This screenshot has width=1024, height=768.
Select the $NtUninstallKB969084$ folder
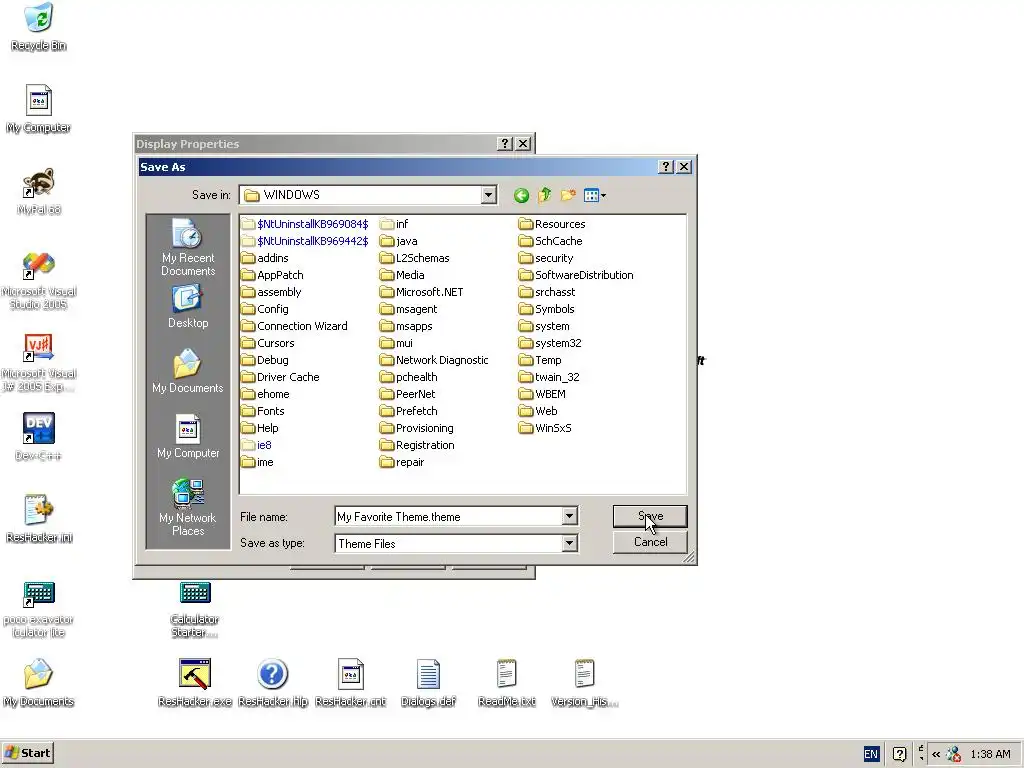coord(305,224)
